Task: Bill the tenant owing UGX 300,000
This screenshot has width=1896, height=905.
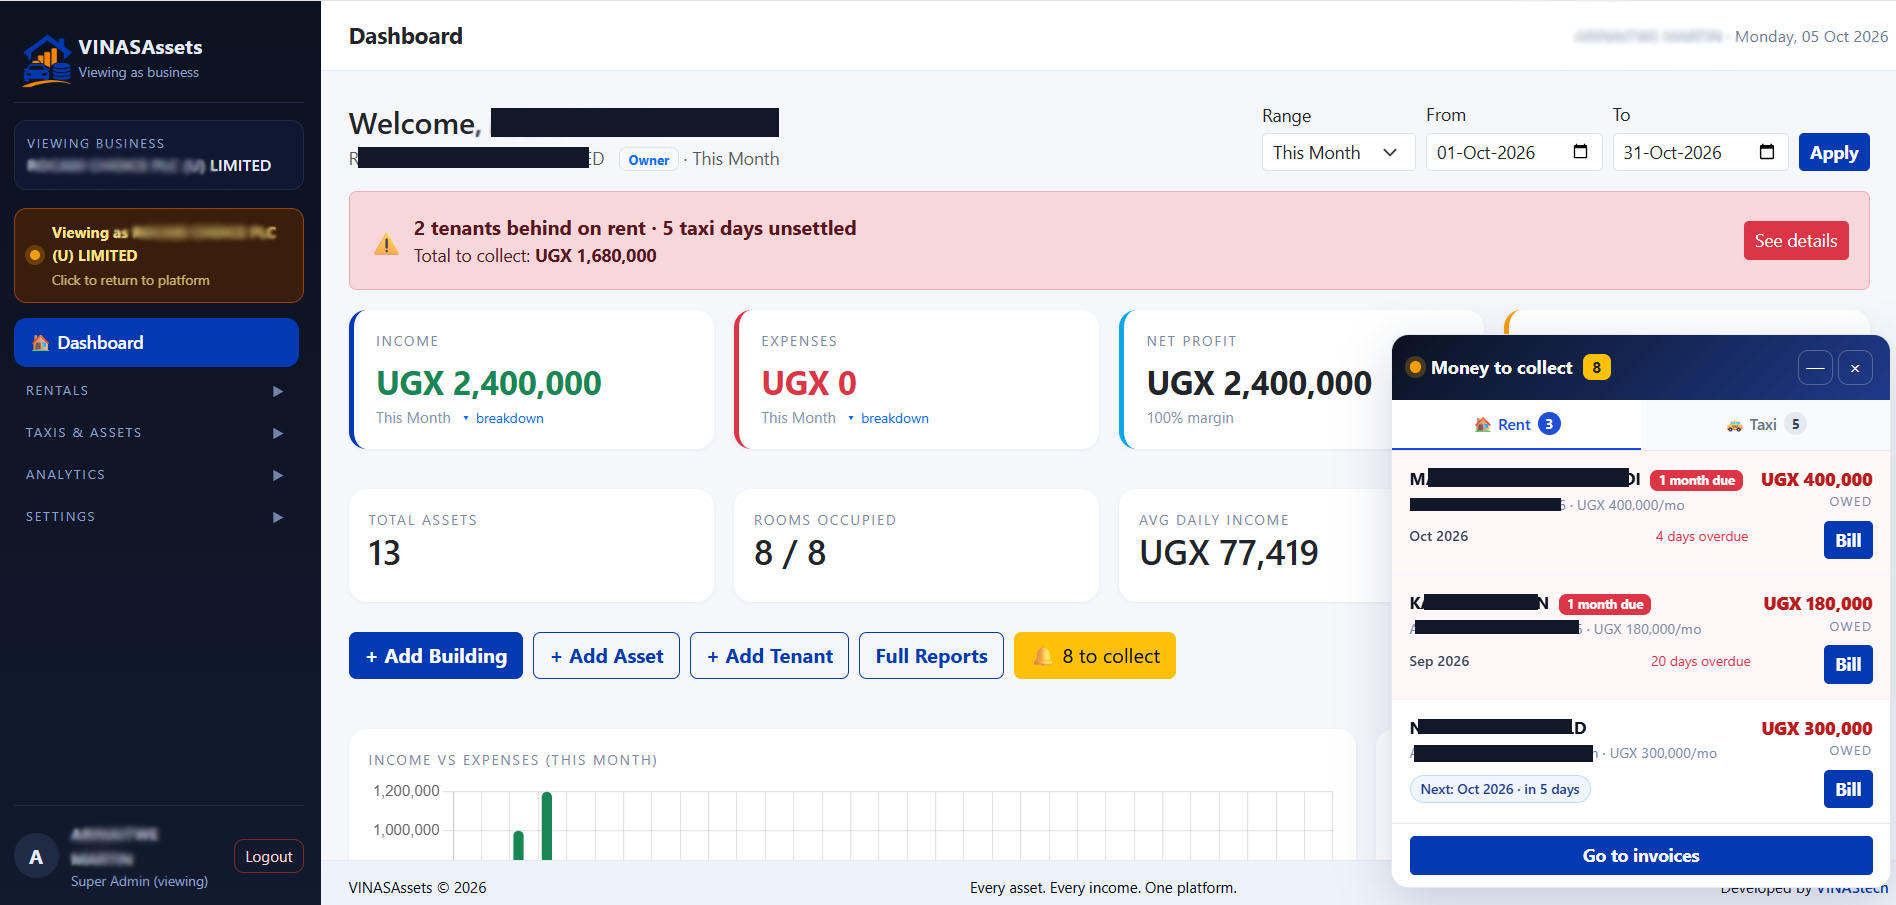Action: click(x=1848, y=789)
